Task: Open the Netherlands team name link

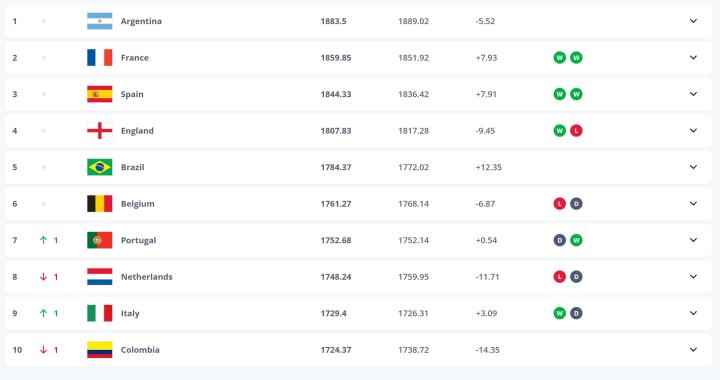Action: 146,277
